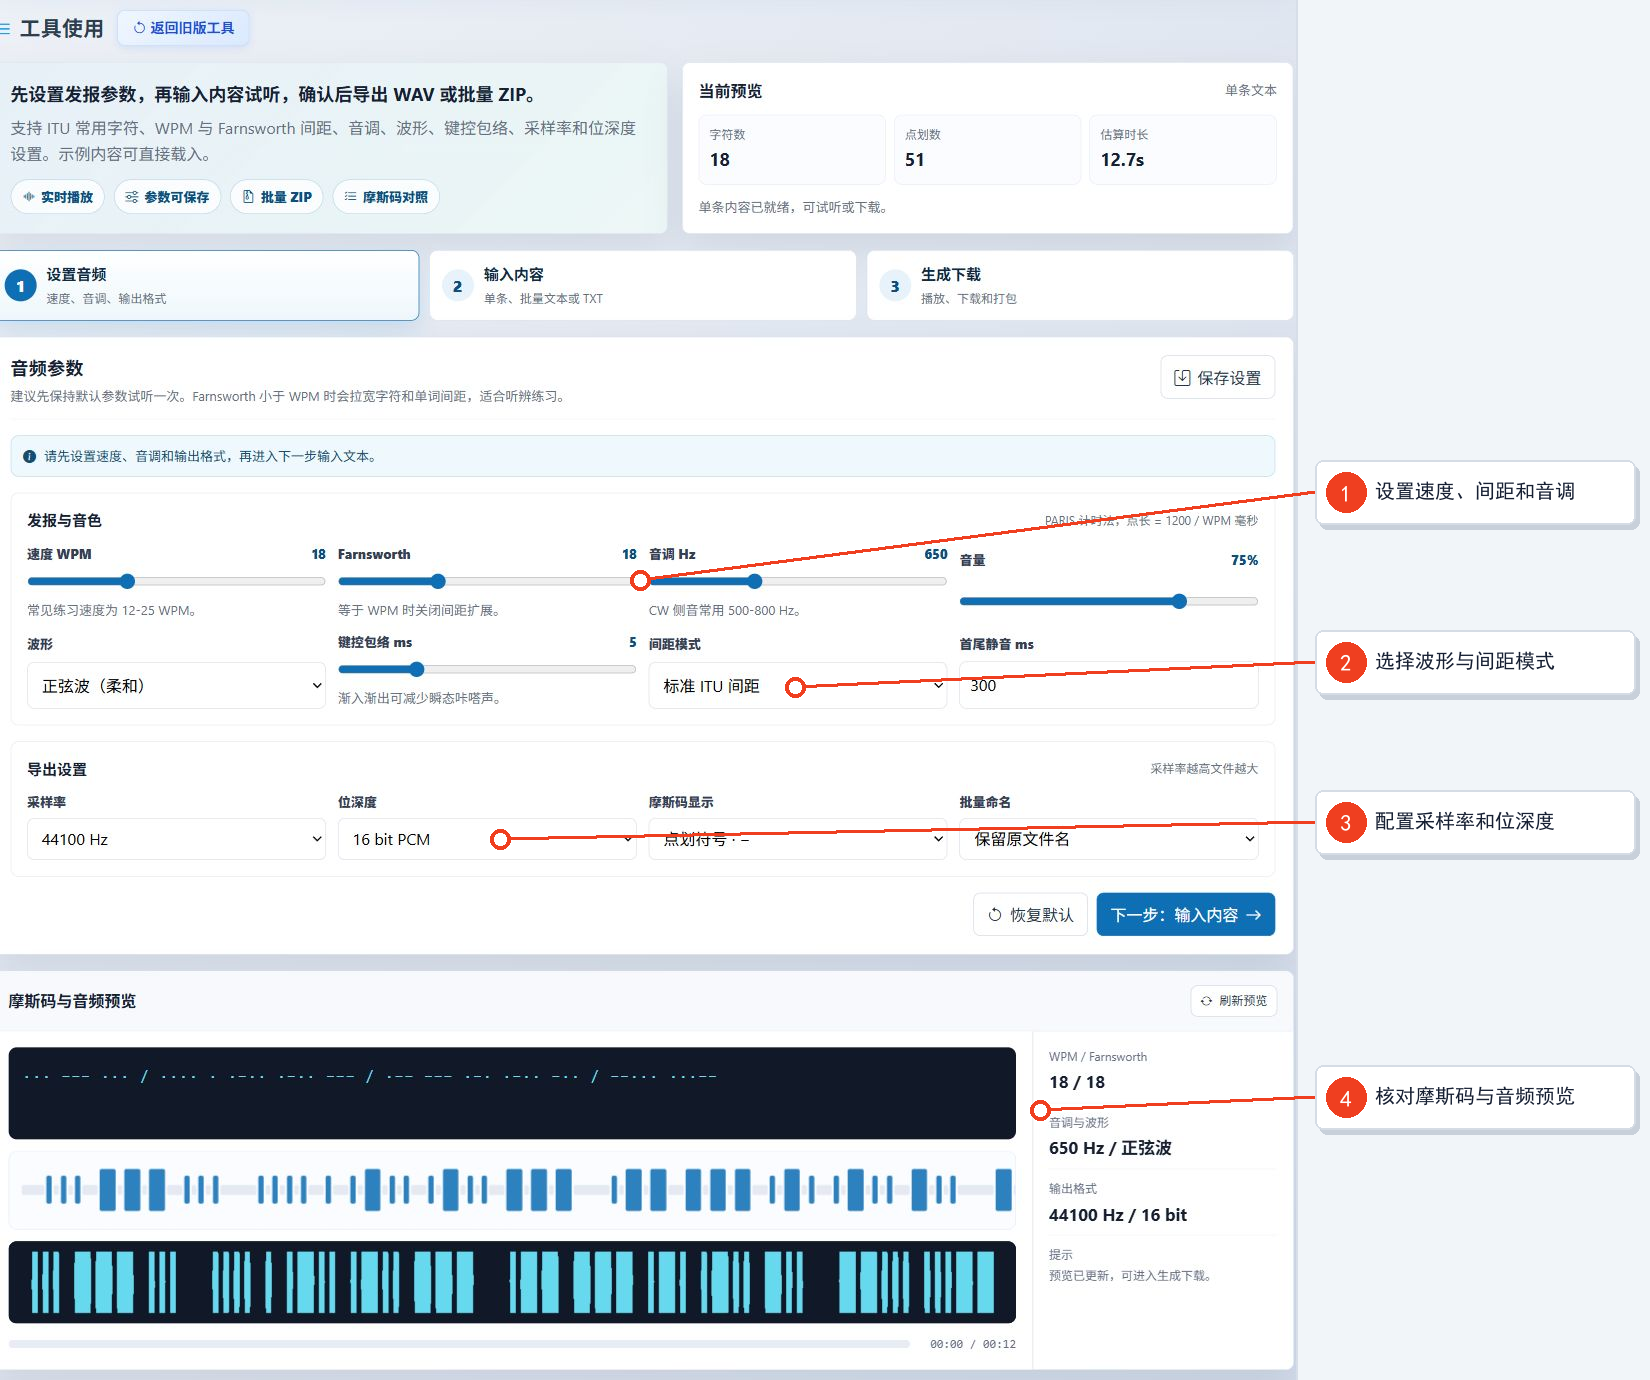Click the light waveform preview strip

[x=512, y=1190]
